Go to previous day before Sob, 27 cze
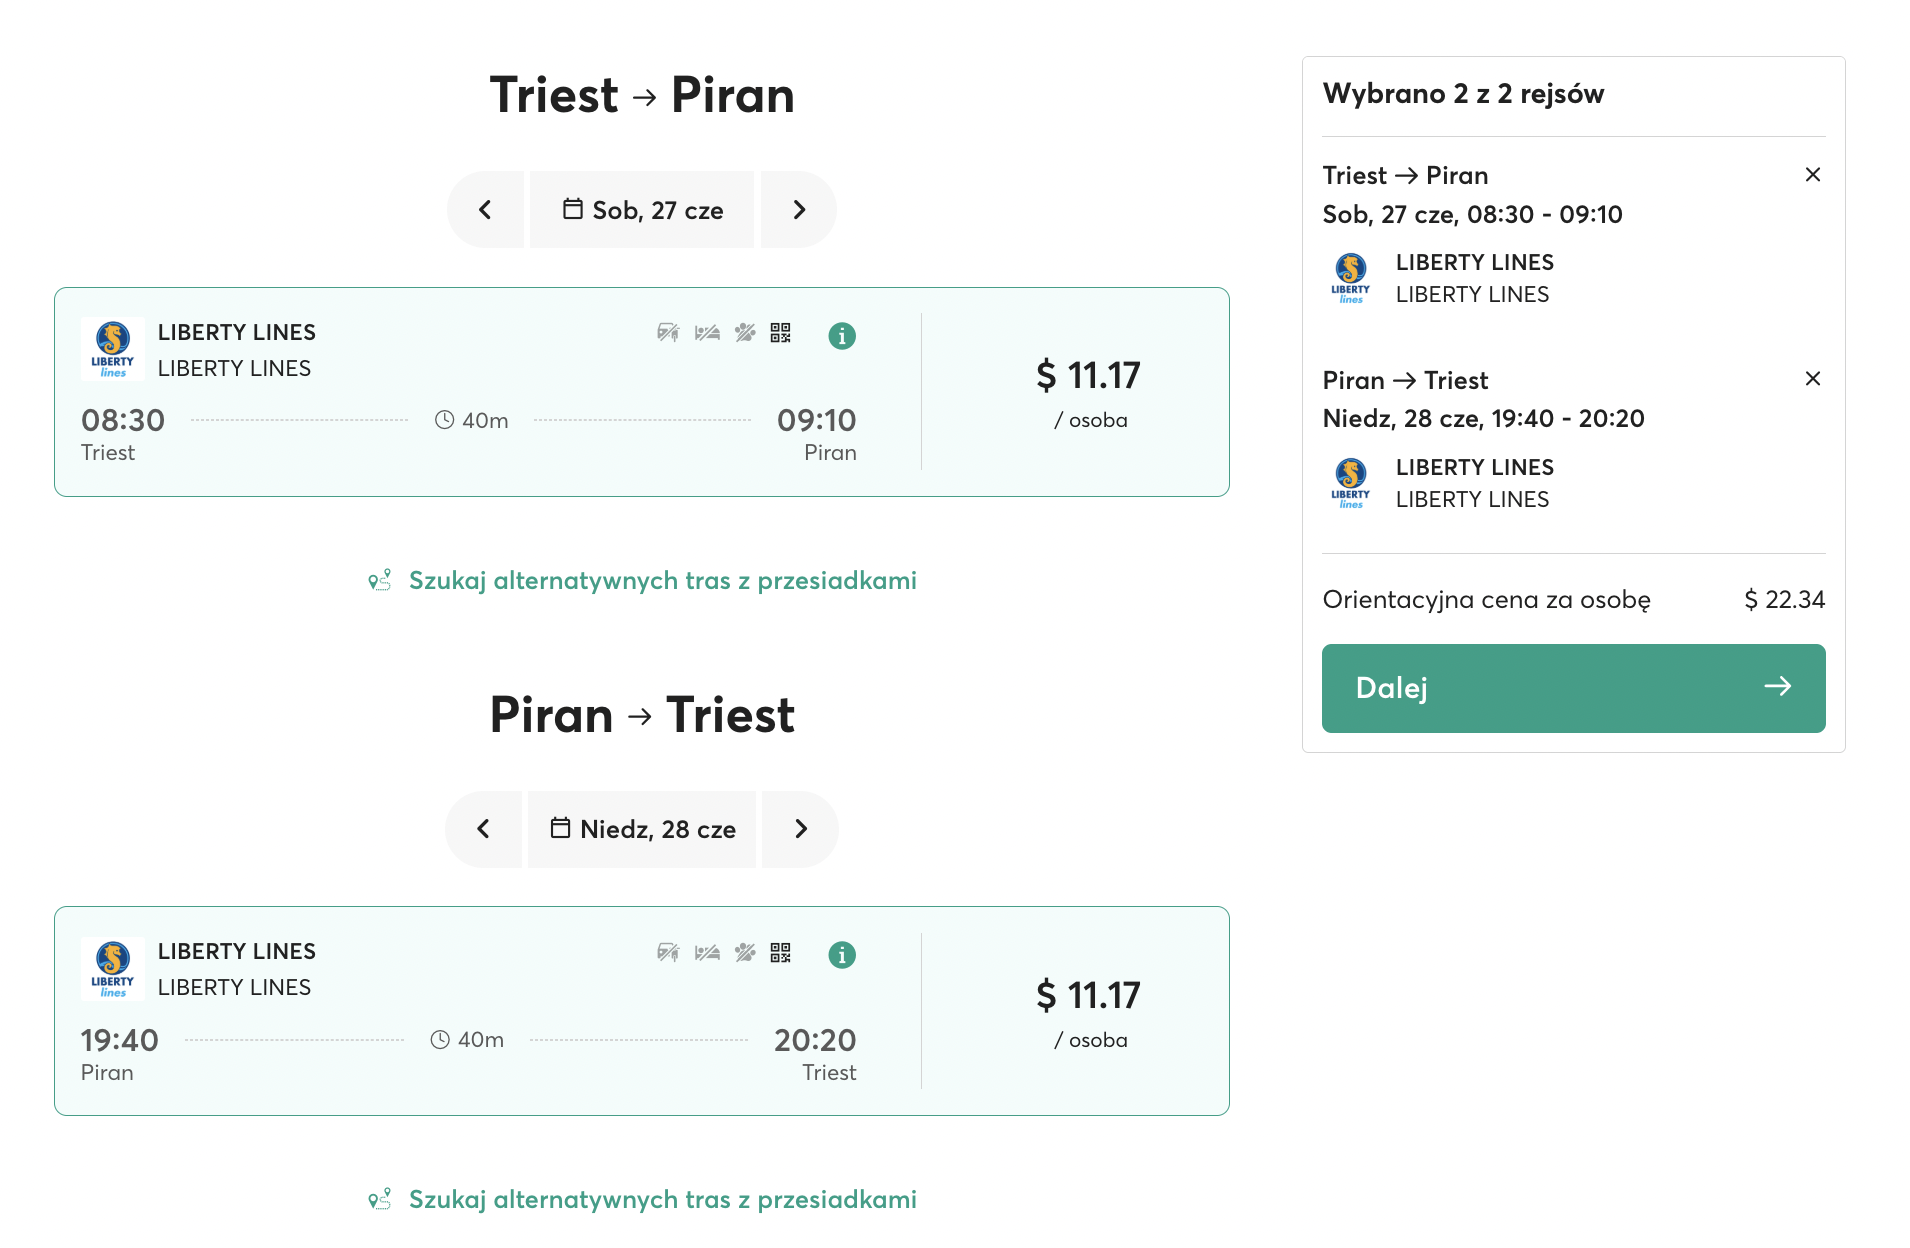 point(486,210)
